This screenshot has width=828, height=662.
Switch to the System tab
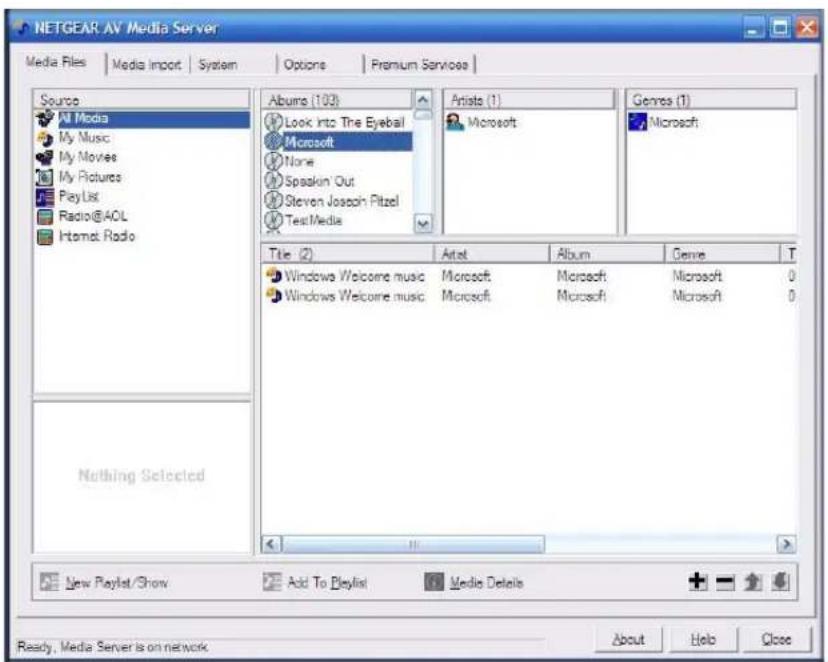pyautogui.click(x=218, y=65)
